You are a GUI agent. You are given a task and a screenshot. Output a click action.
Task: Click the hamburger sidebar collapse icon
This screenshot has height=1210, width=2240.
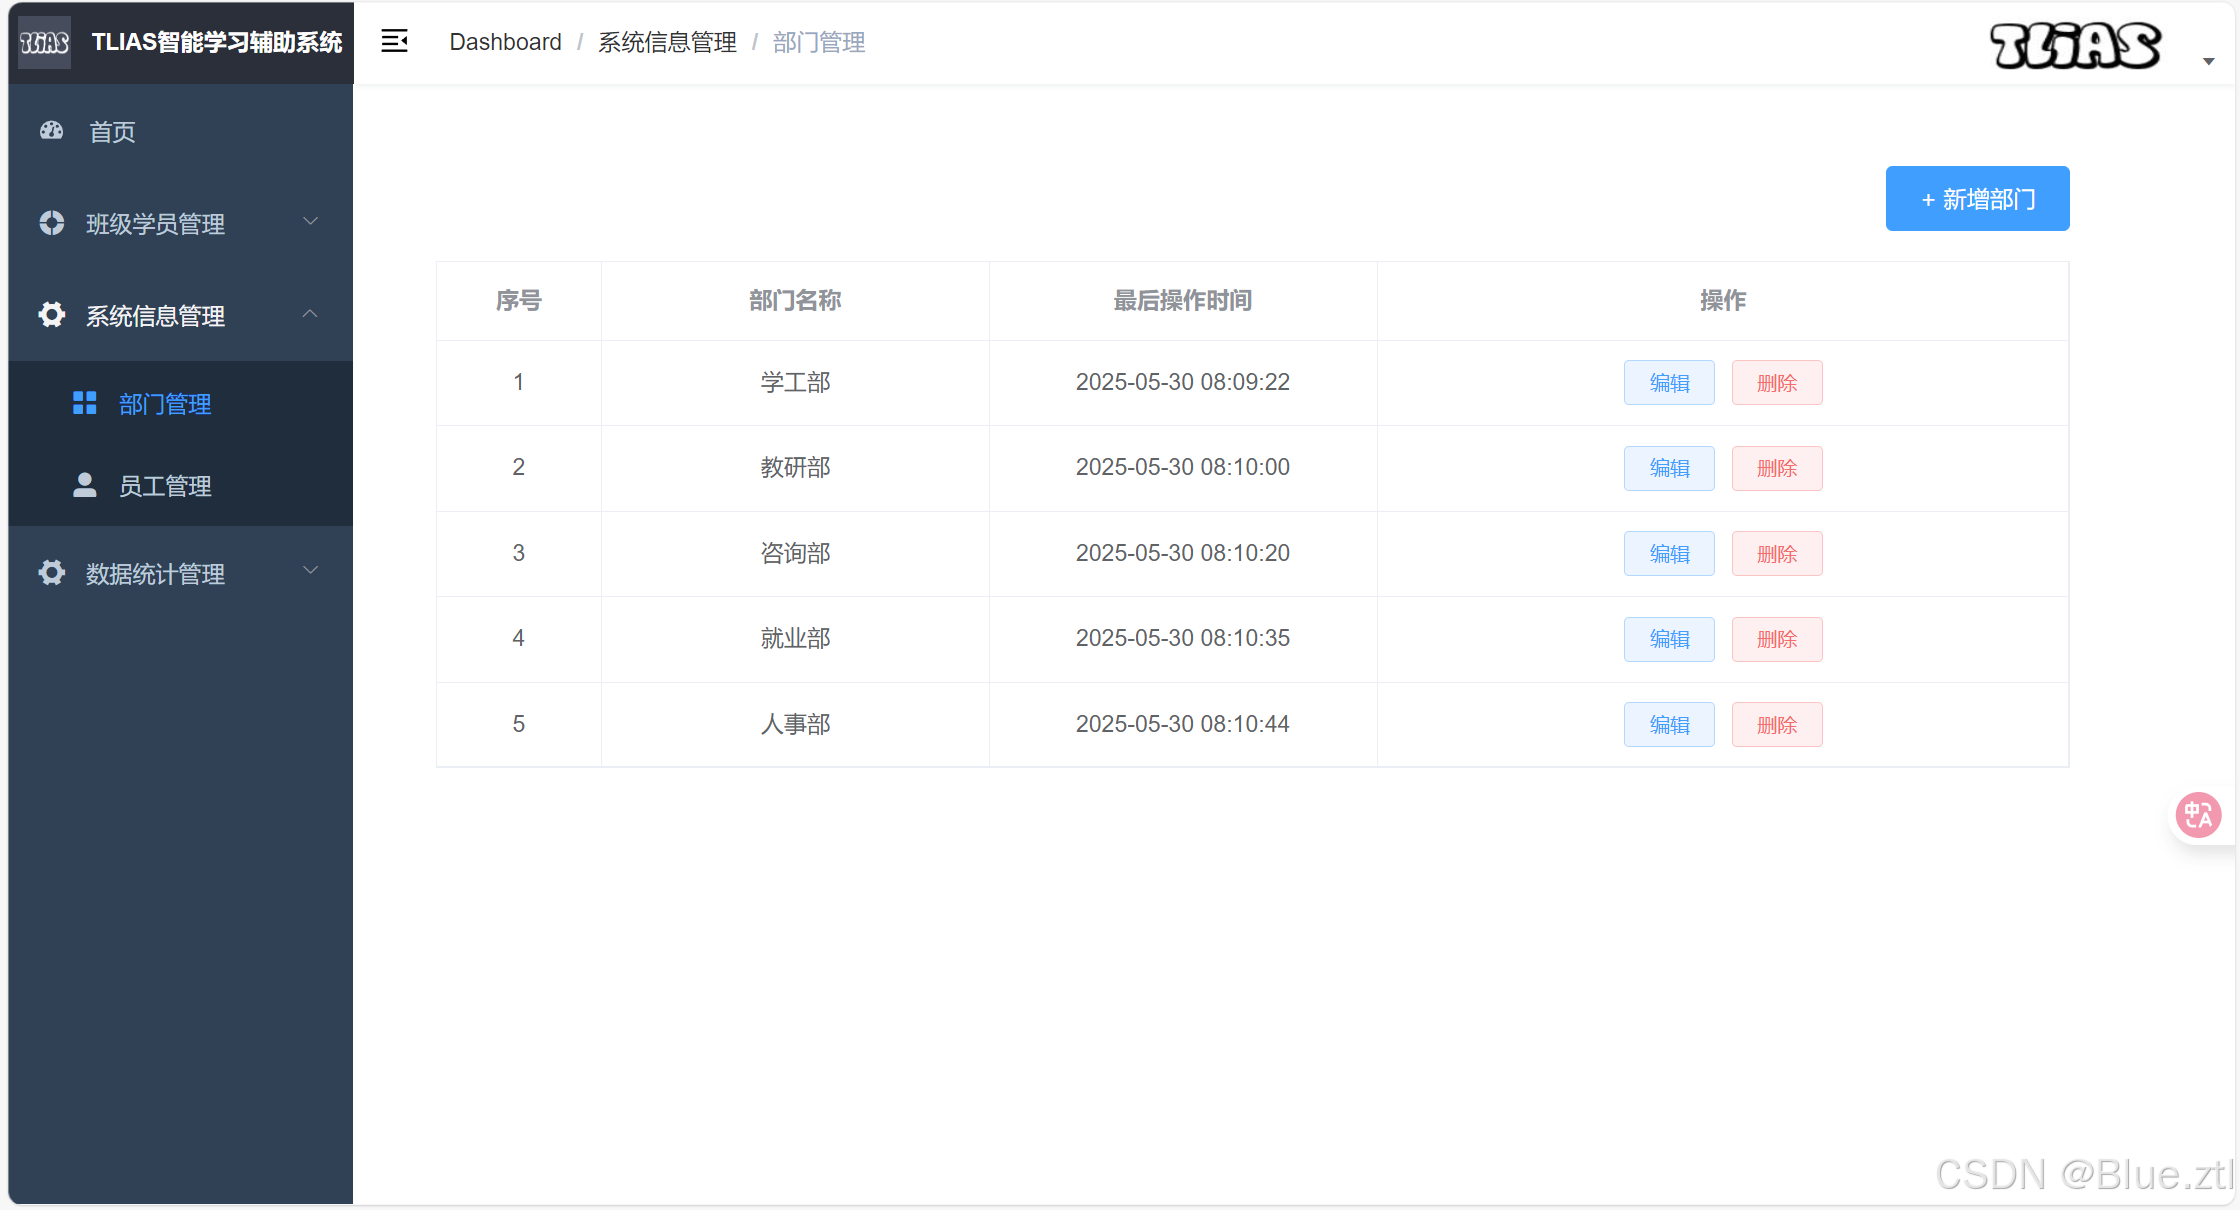[394, 41]
